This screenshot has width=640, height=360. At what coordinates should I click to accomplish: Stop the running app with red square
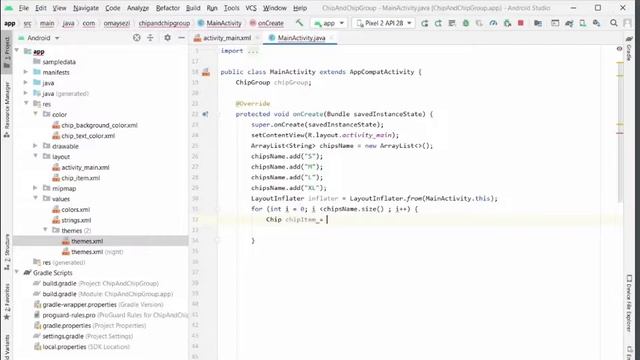click(x=520, y=23)
